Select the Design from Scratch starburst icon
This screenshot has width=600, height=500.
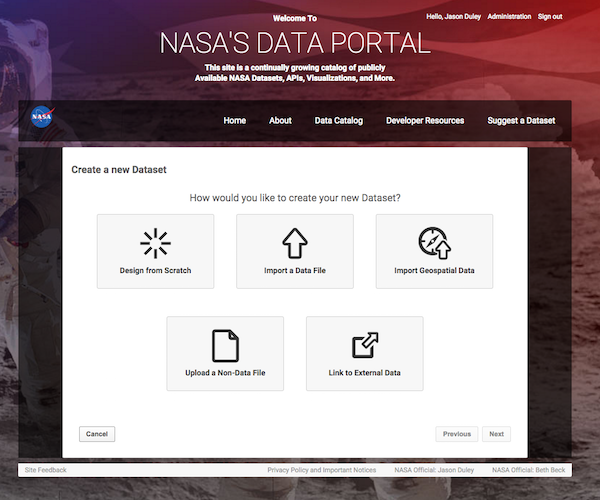(x=155, y=243)
